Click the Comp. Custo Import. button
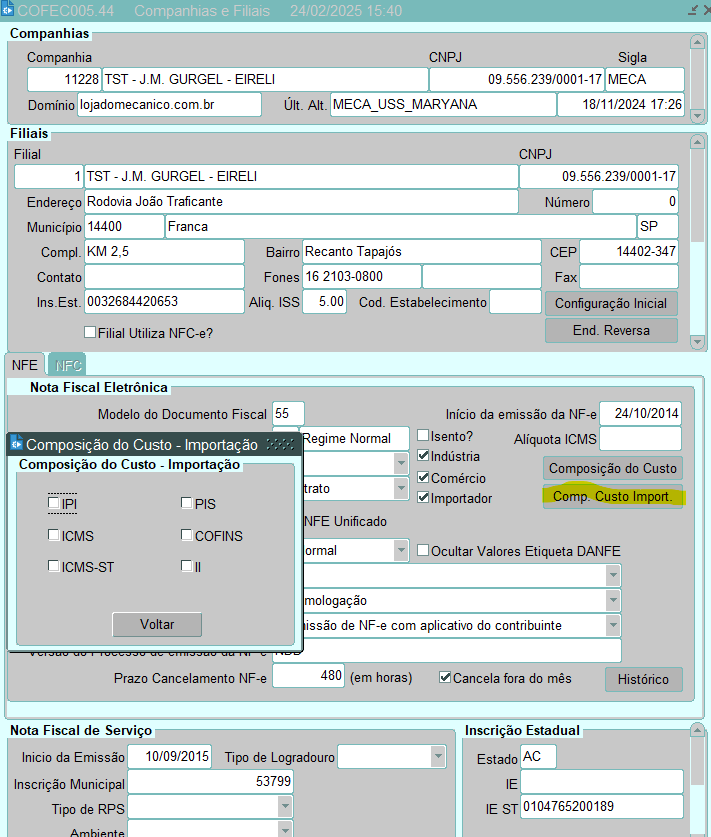This screenshot has width=711, height=837. point(612,496)
